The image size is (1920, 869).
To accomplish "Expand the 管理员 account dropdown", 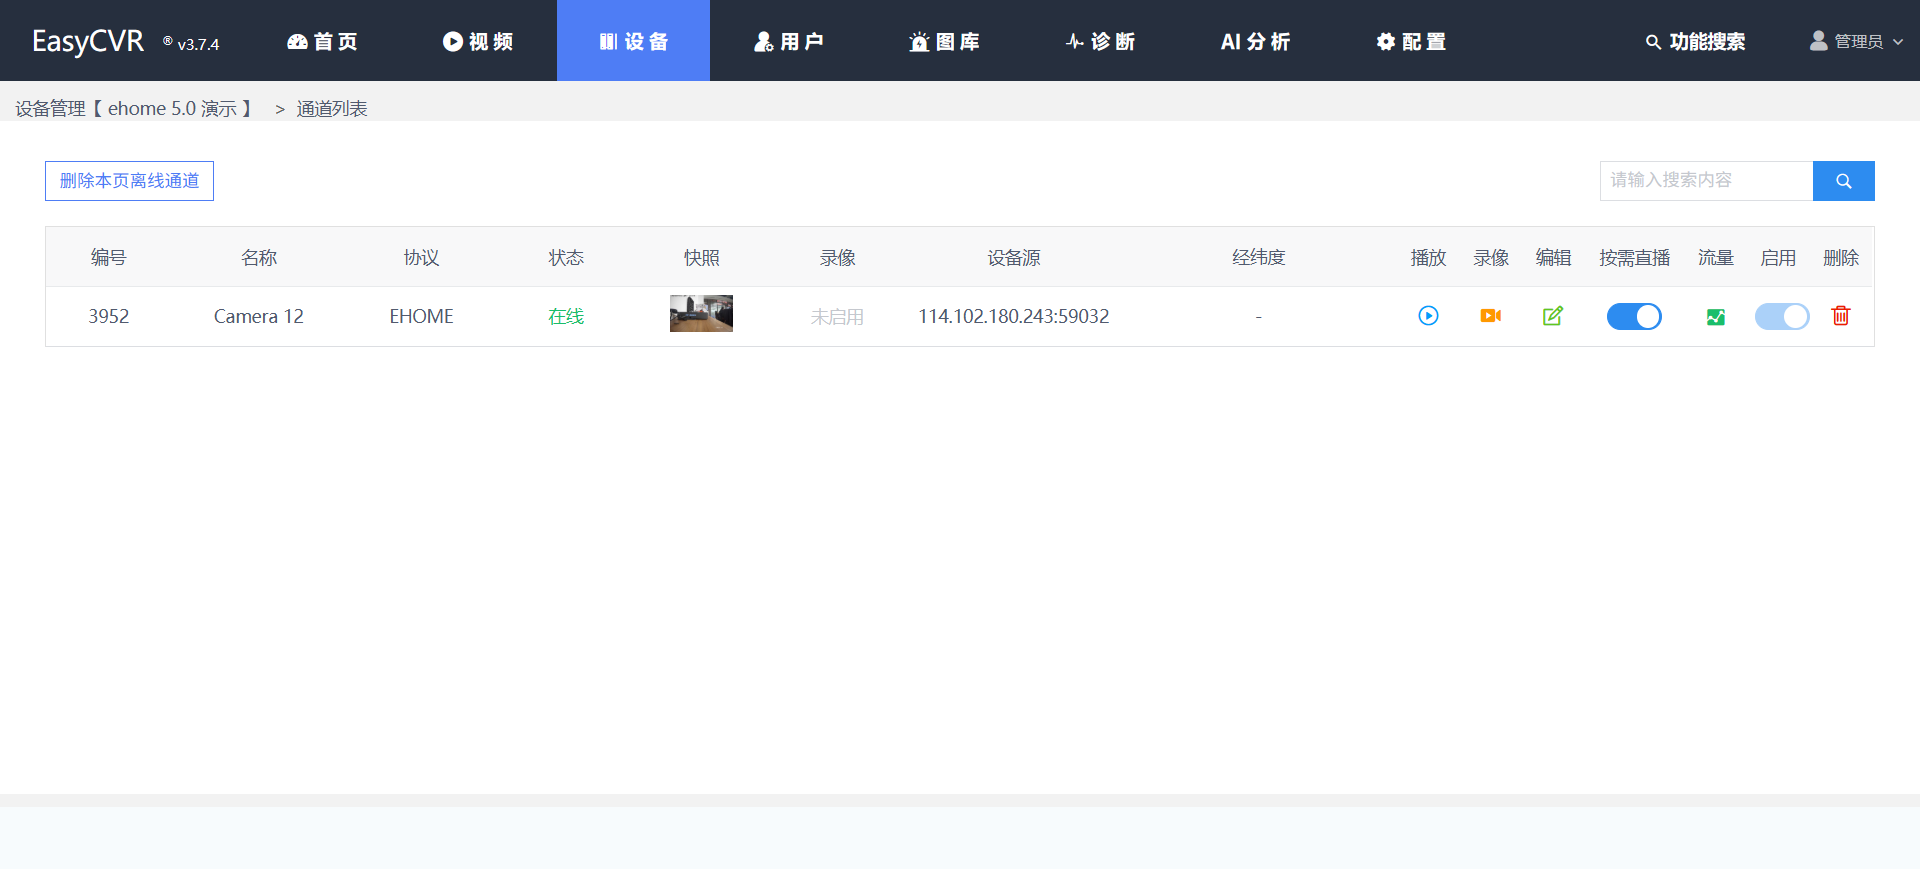I will click(x=1856, y=42).
